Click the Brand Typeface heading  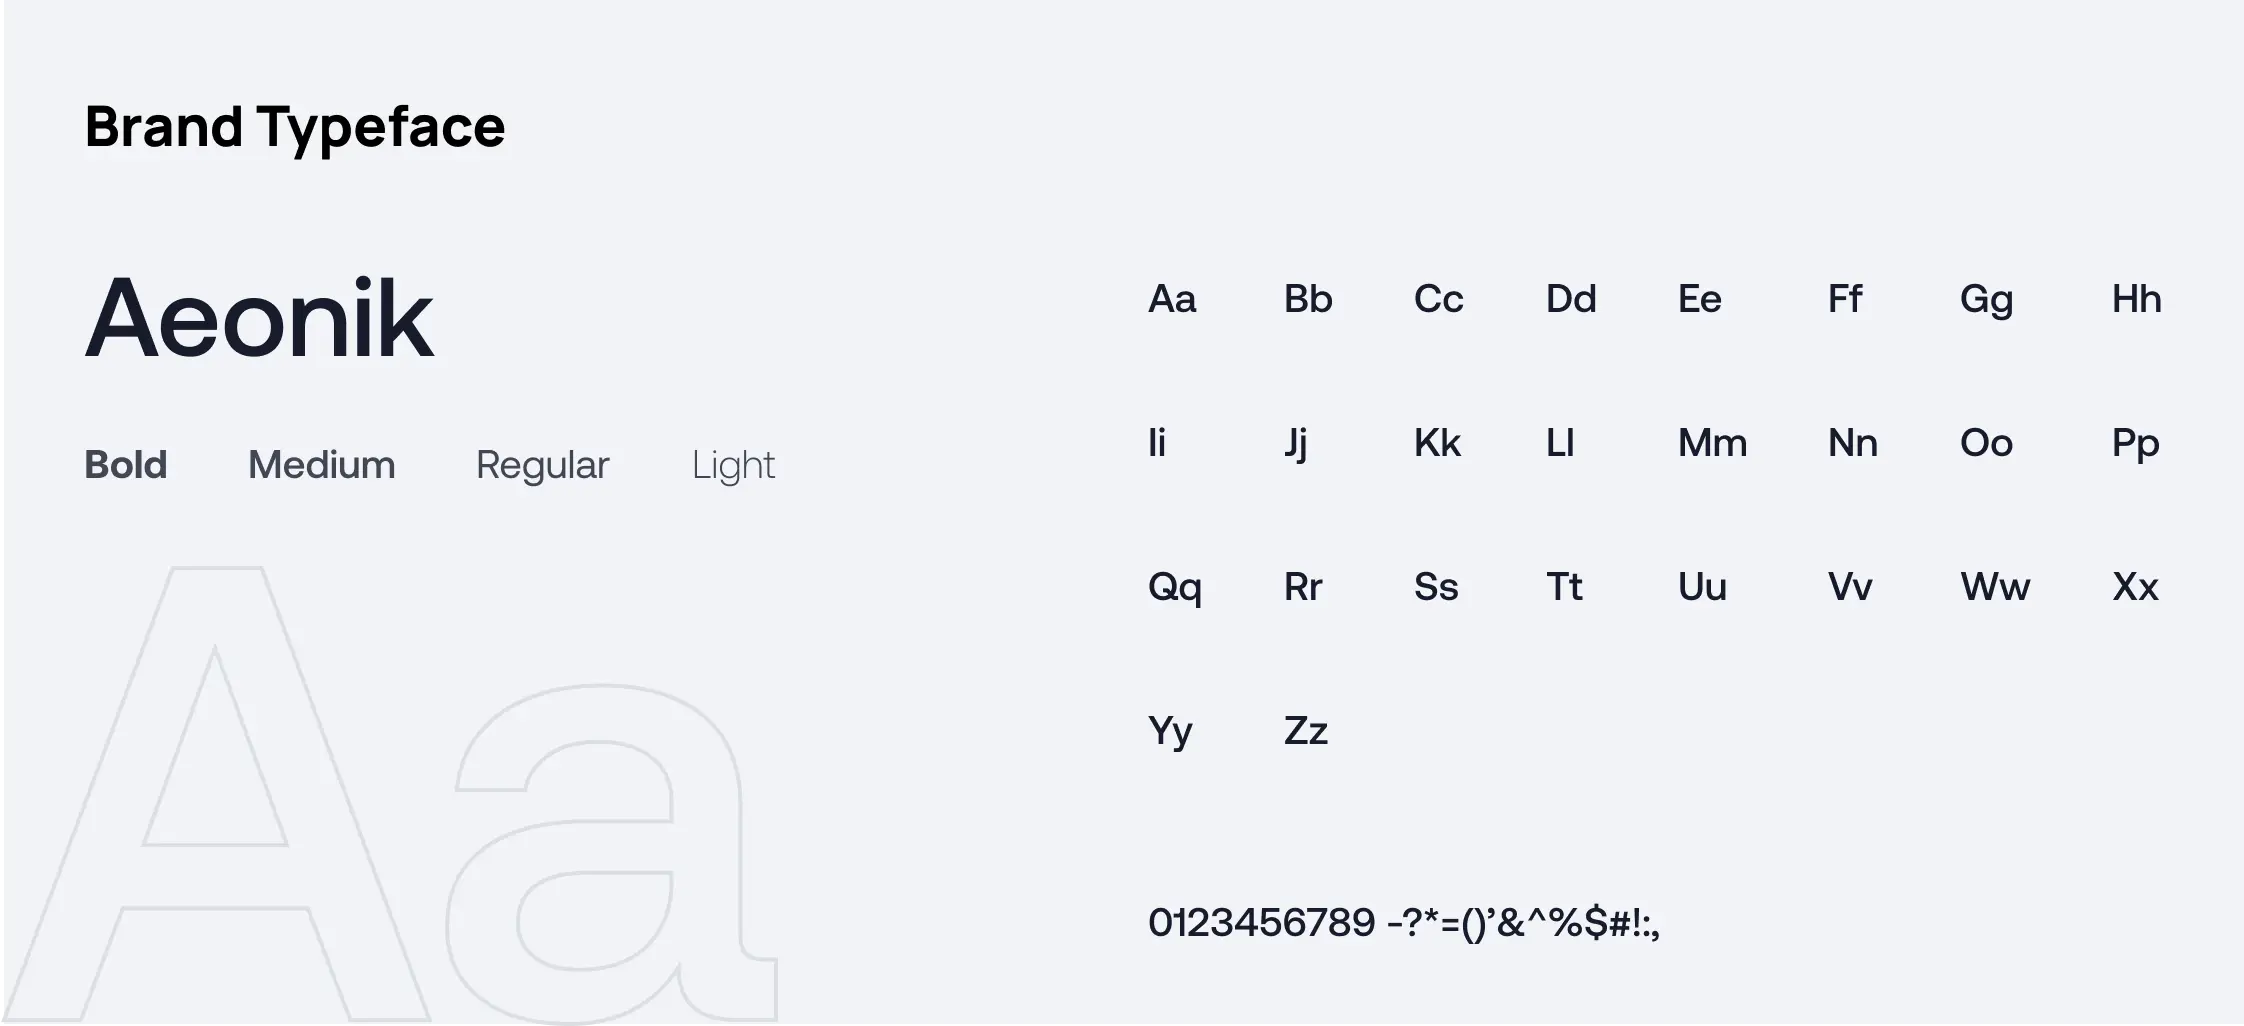[x=295, y=127]
